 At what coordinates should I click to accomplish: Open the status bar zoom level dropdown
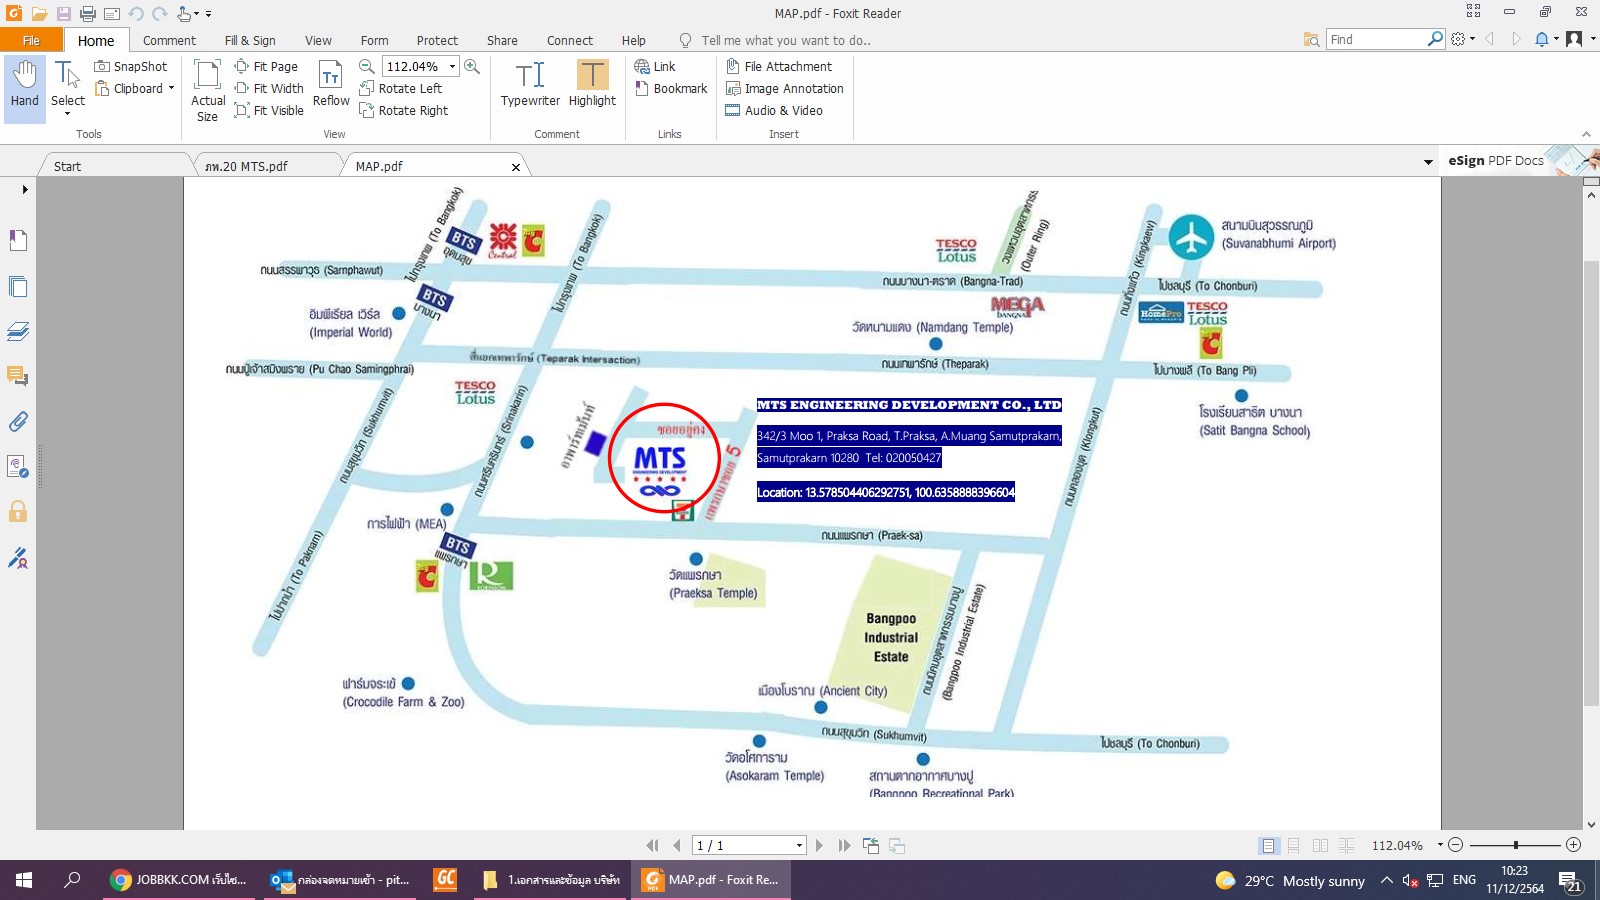tap(1440, 845)
